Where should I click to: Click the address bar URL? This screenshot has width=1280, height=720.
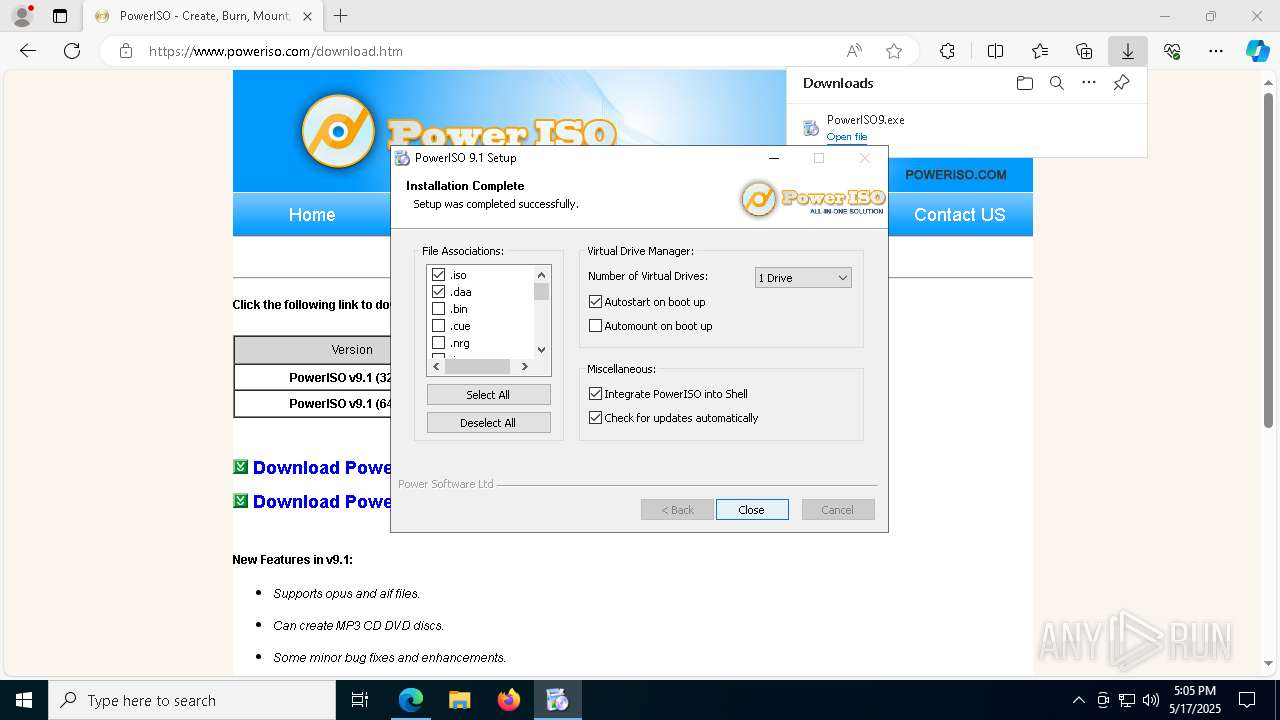(x=276, y=51)
